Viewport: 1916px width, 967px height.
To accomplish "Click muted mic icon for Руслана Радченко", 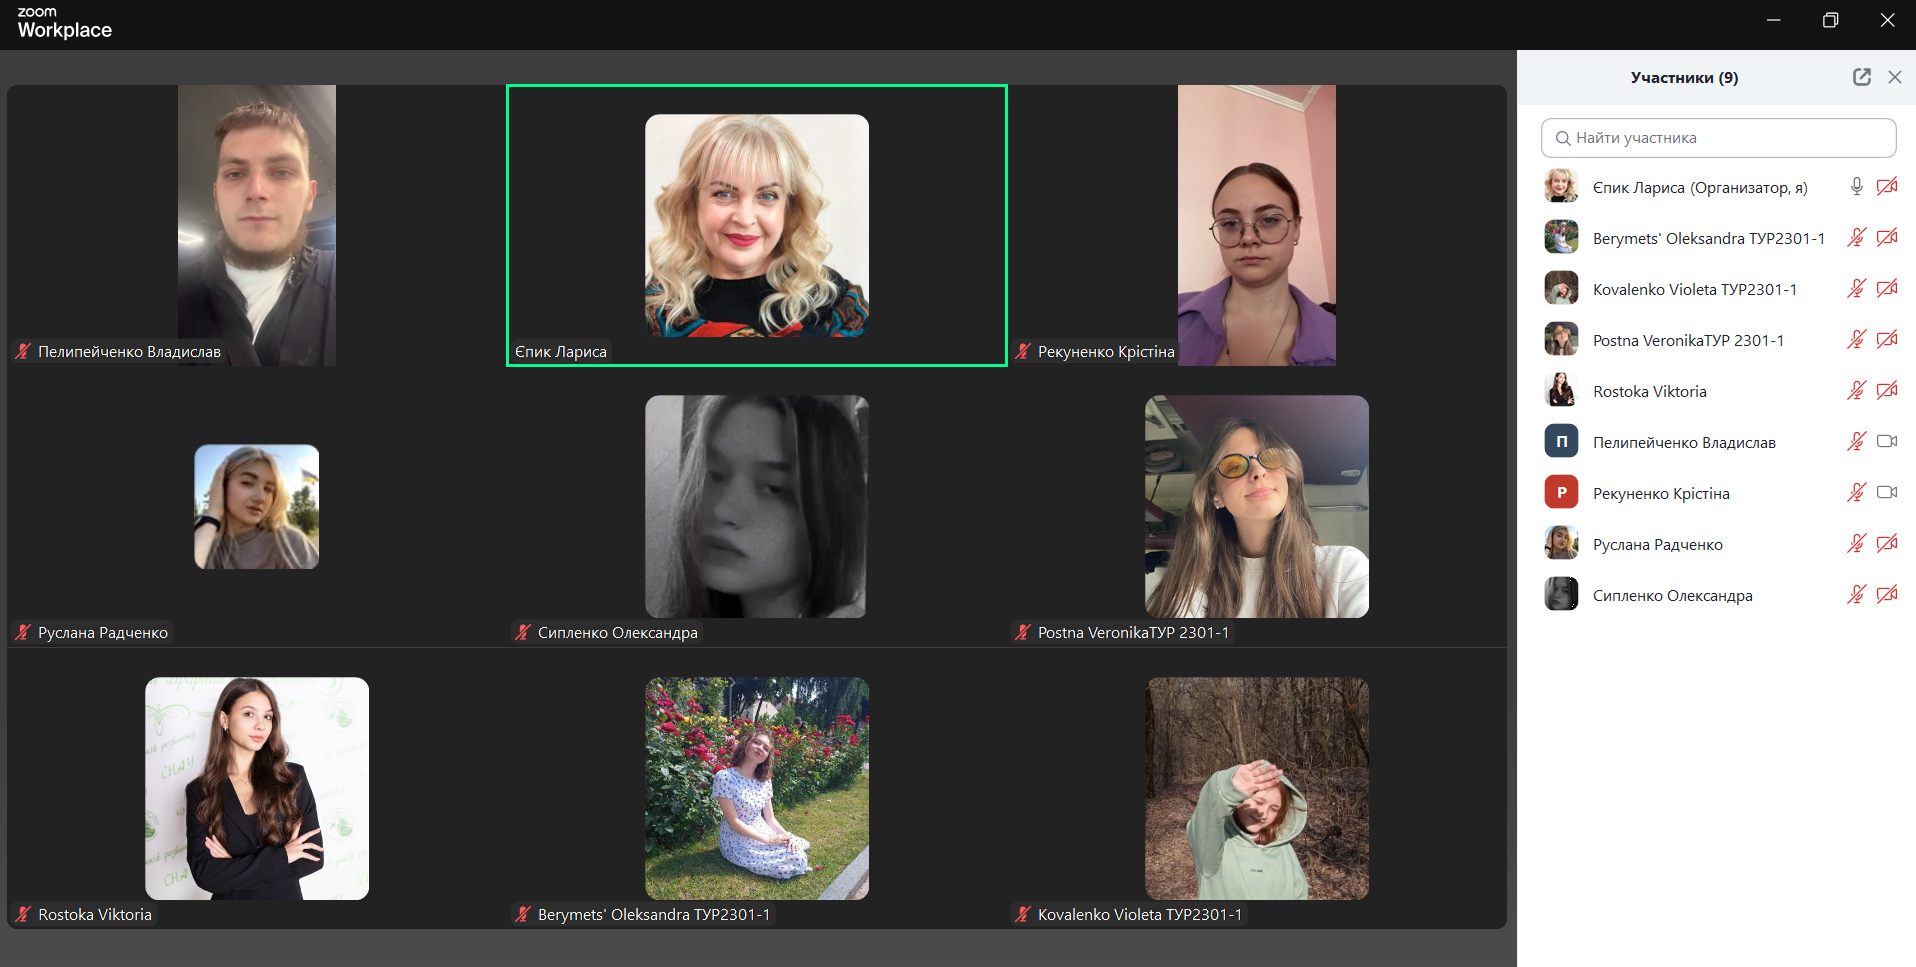I will point(1856,544).
